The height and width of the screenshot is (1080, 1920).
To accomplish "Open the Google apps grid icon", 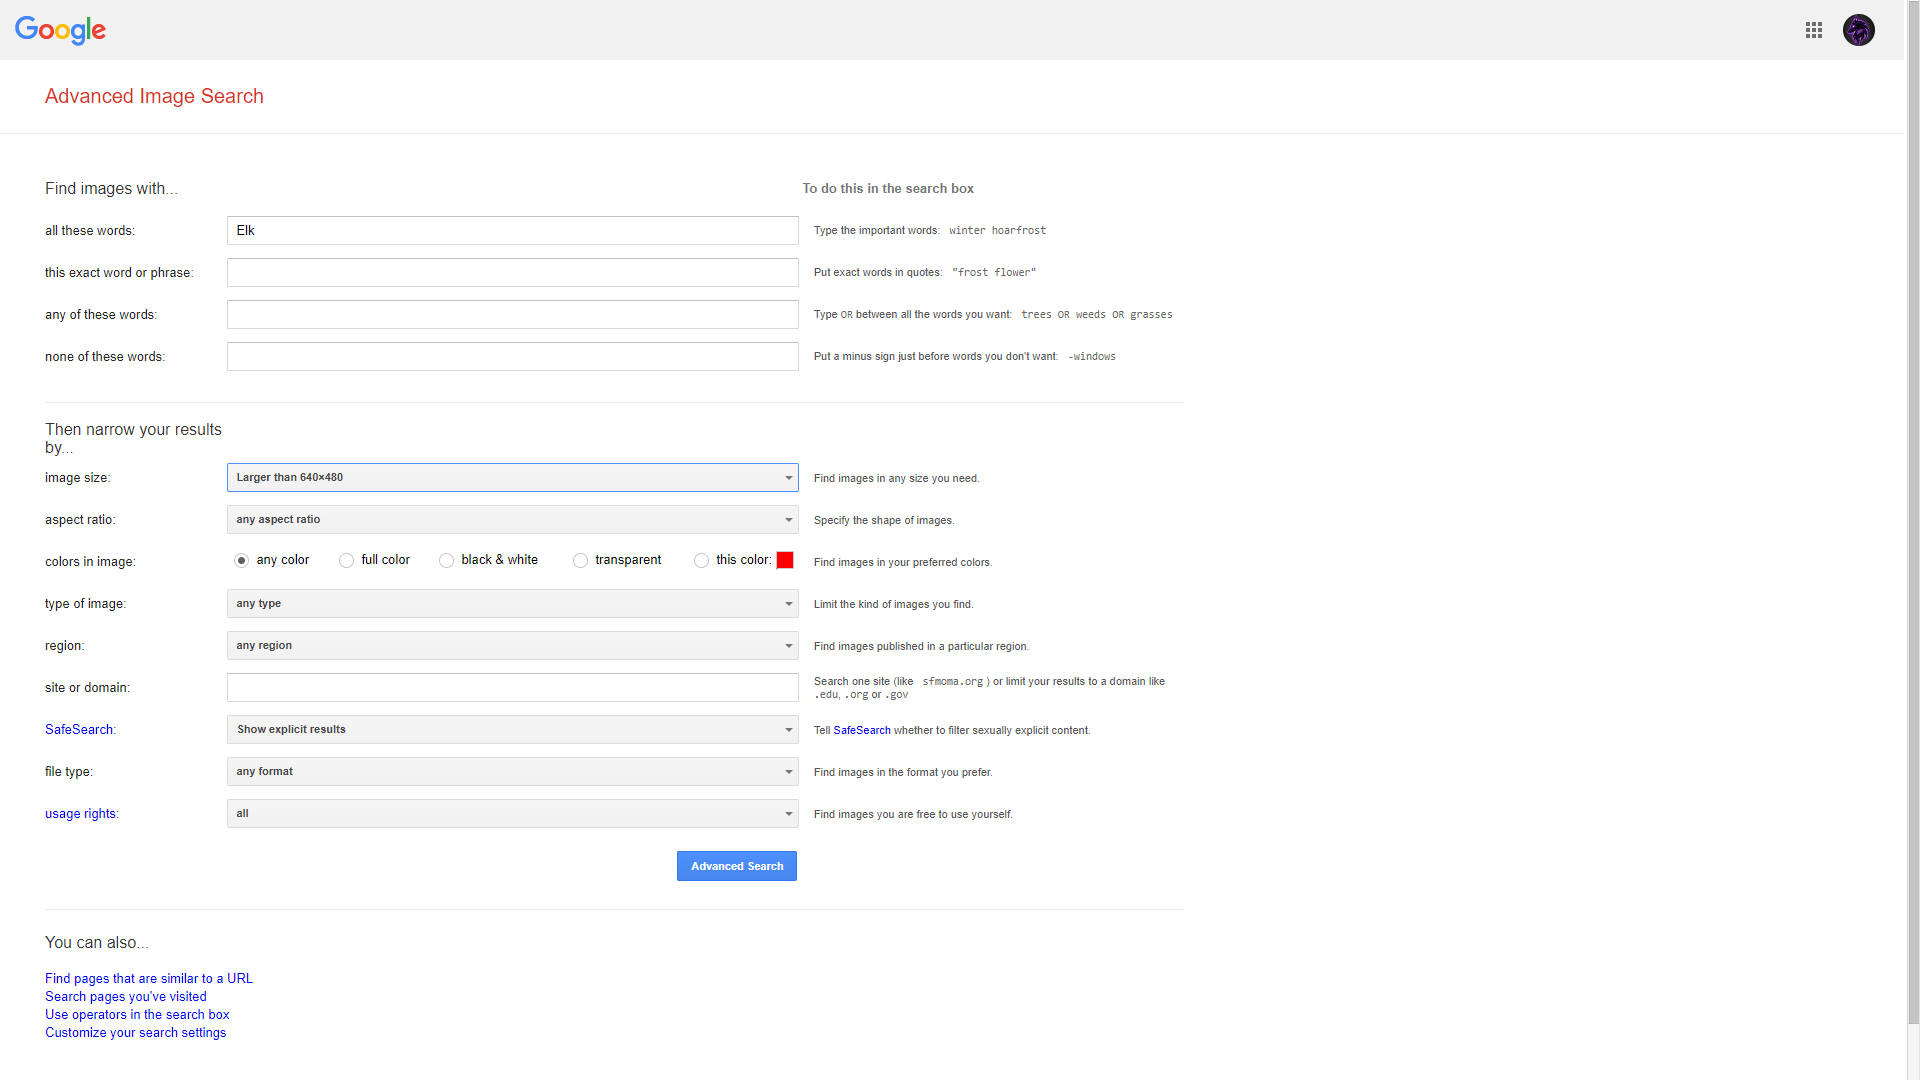I will point(1814,30).
